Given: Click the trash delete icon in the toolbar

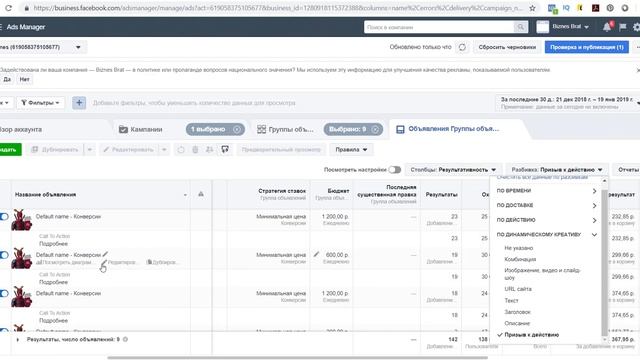Looking at the screenshot, I should (x=195, y=150).
